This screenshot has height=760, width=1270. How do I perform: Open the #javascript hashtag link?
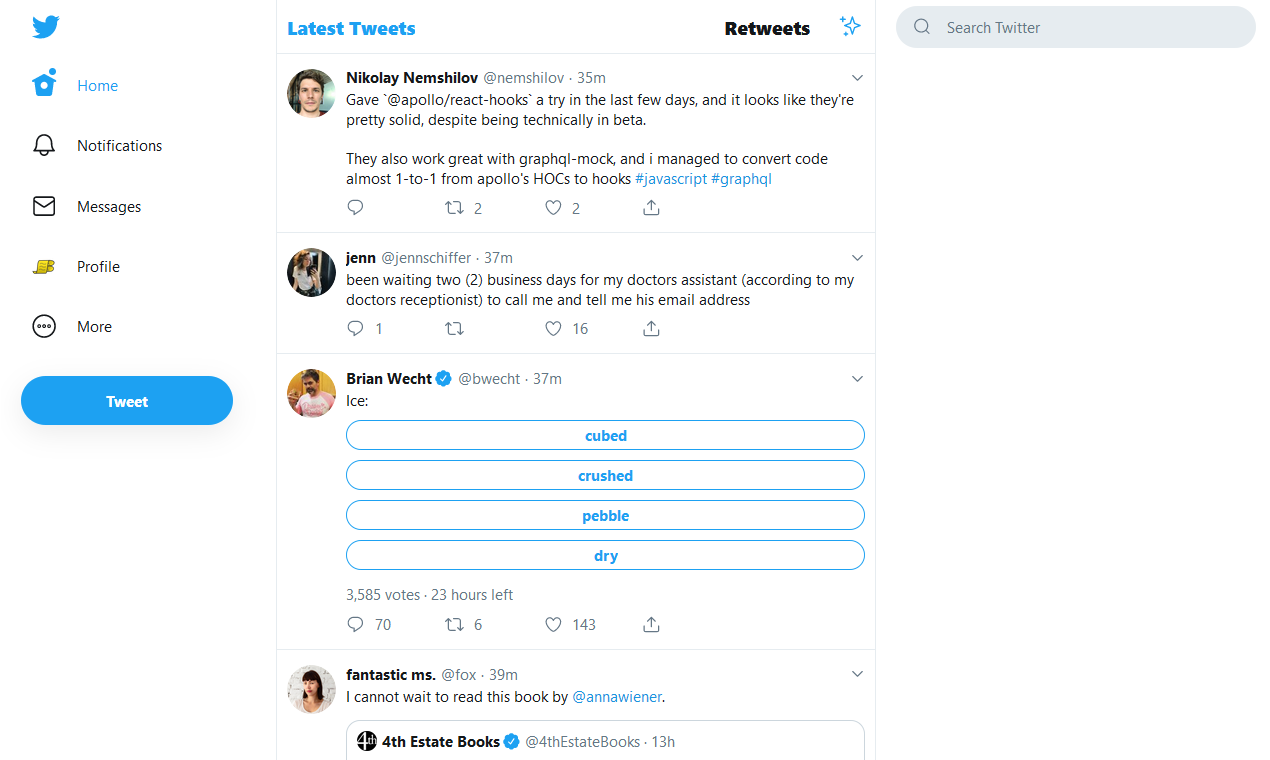click(671, 178)
